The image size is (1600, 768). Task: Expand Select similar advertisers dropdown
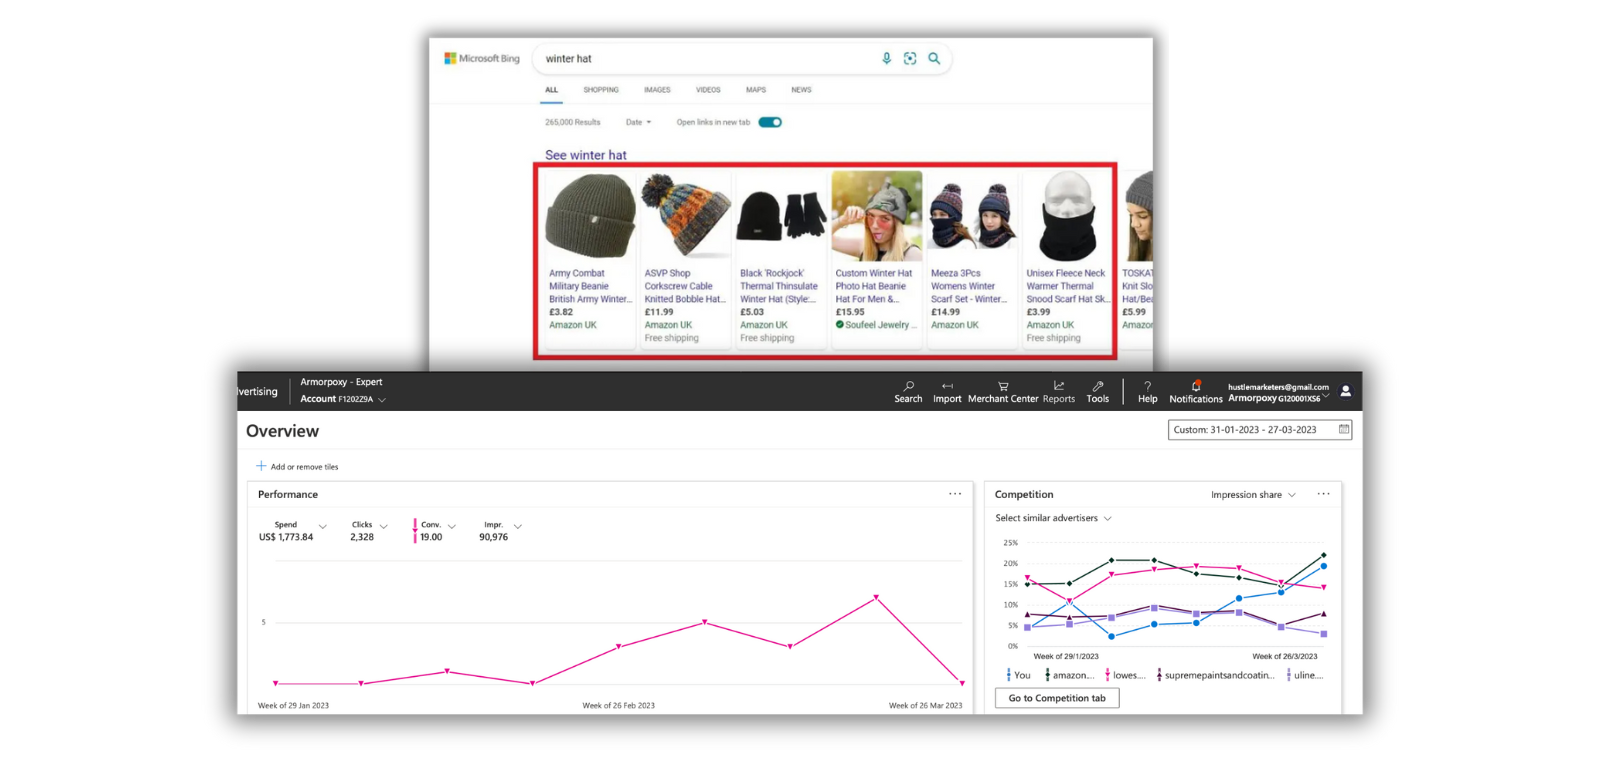pos(1053,518)
